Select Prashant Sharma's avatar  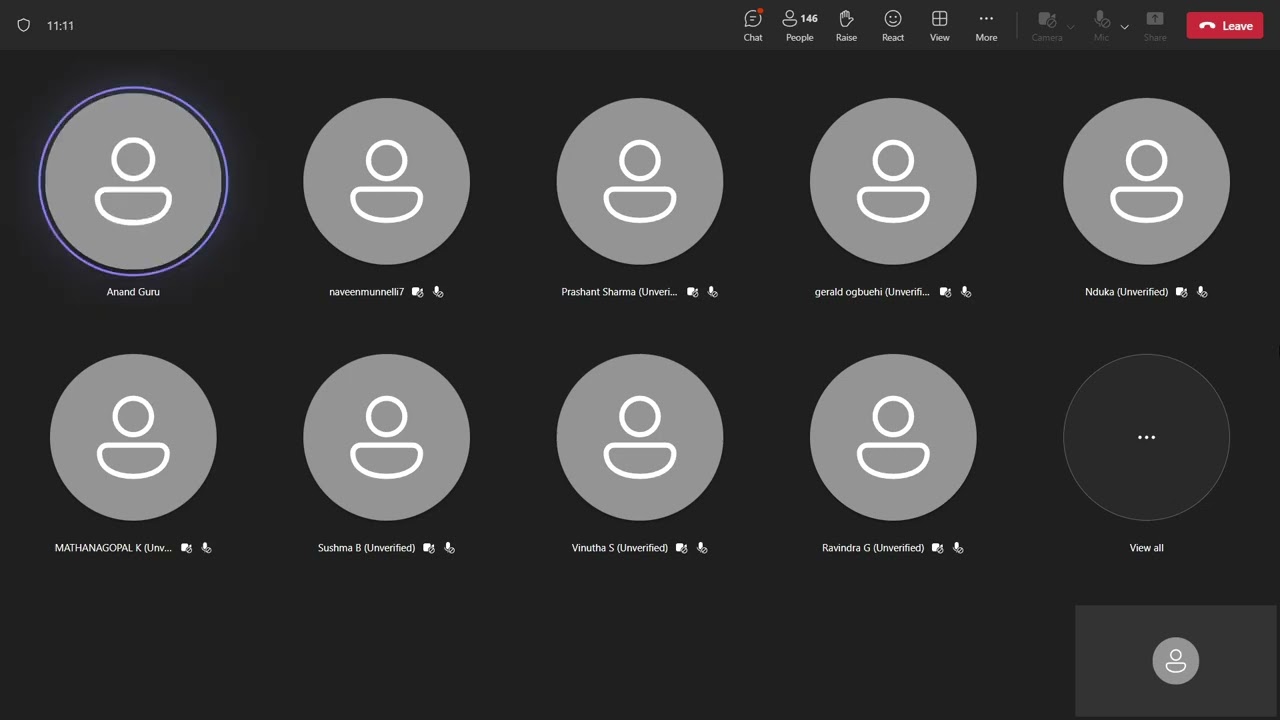tap(640, 181)
